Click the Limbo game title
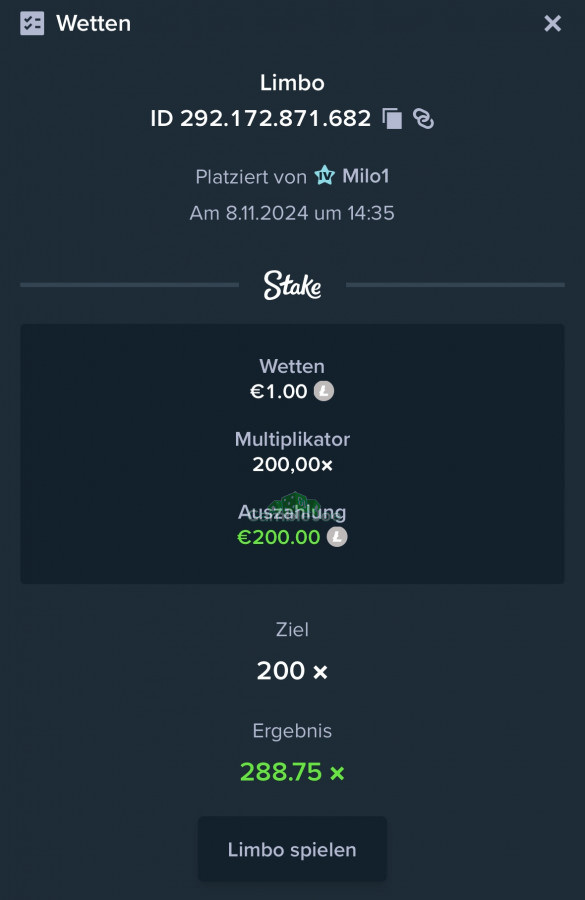Image resolution: width=585 pixels, height=900 pixels. tap(292, 83)
